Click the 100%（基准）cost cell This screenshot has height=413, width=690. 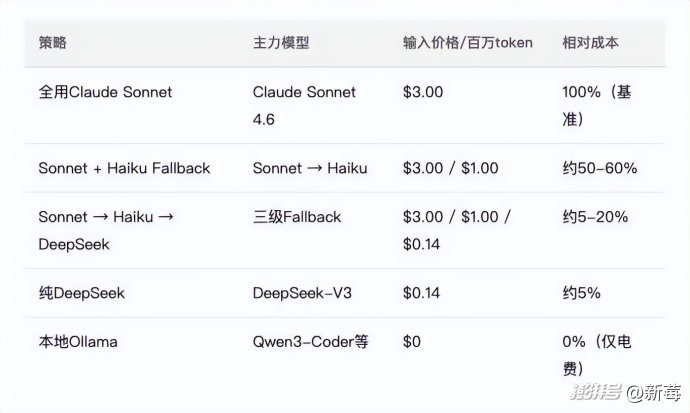pyautogui.click(x=597, y=105)
